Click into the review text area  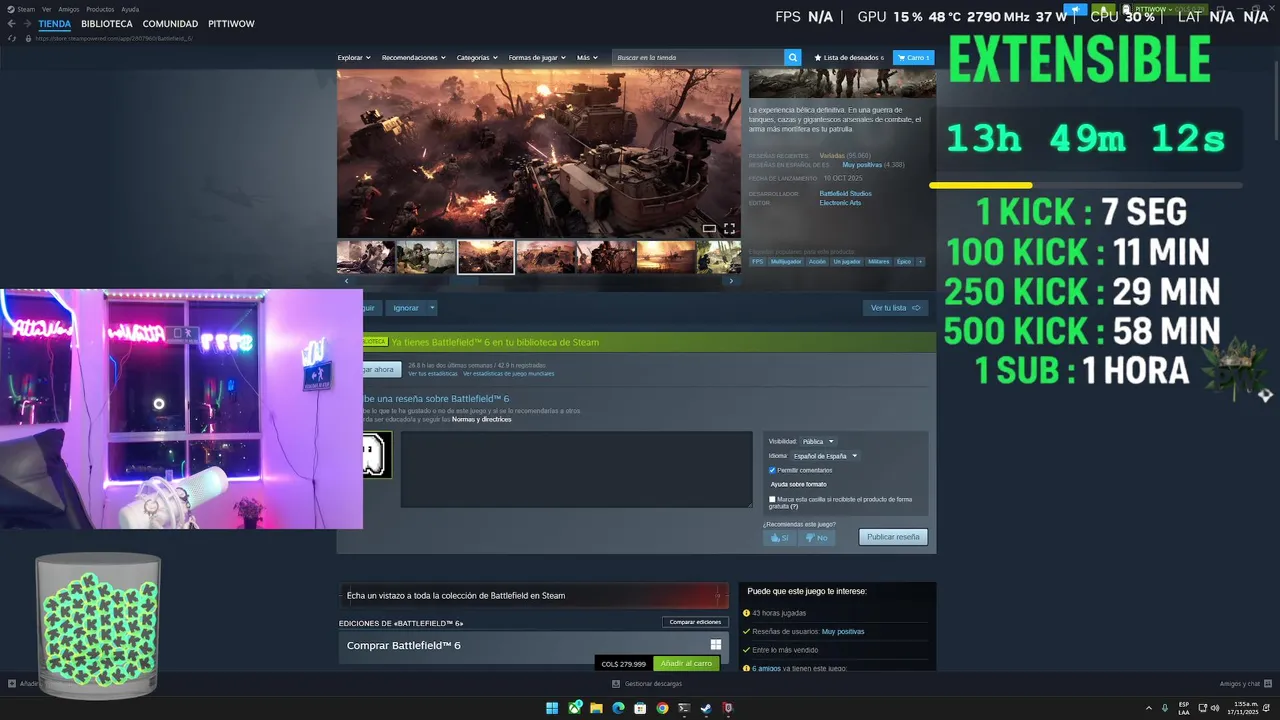[576, 470]
